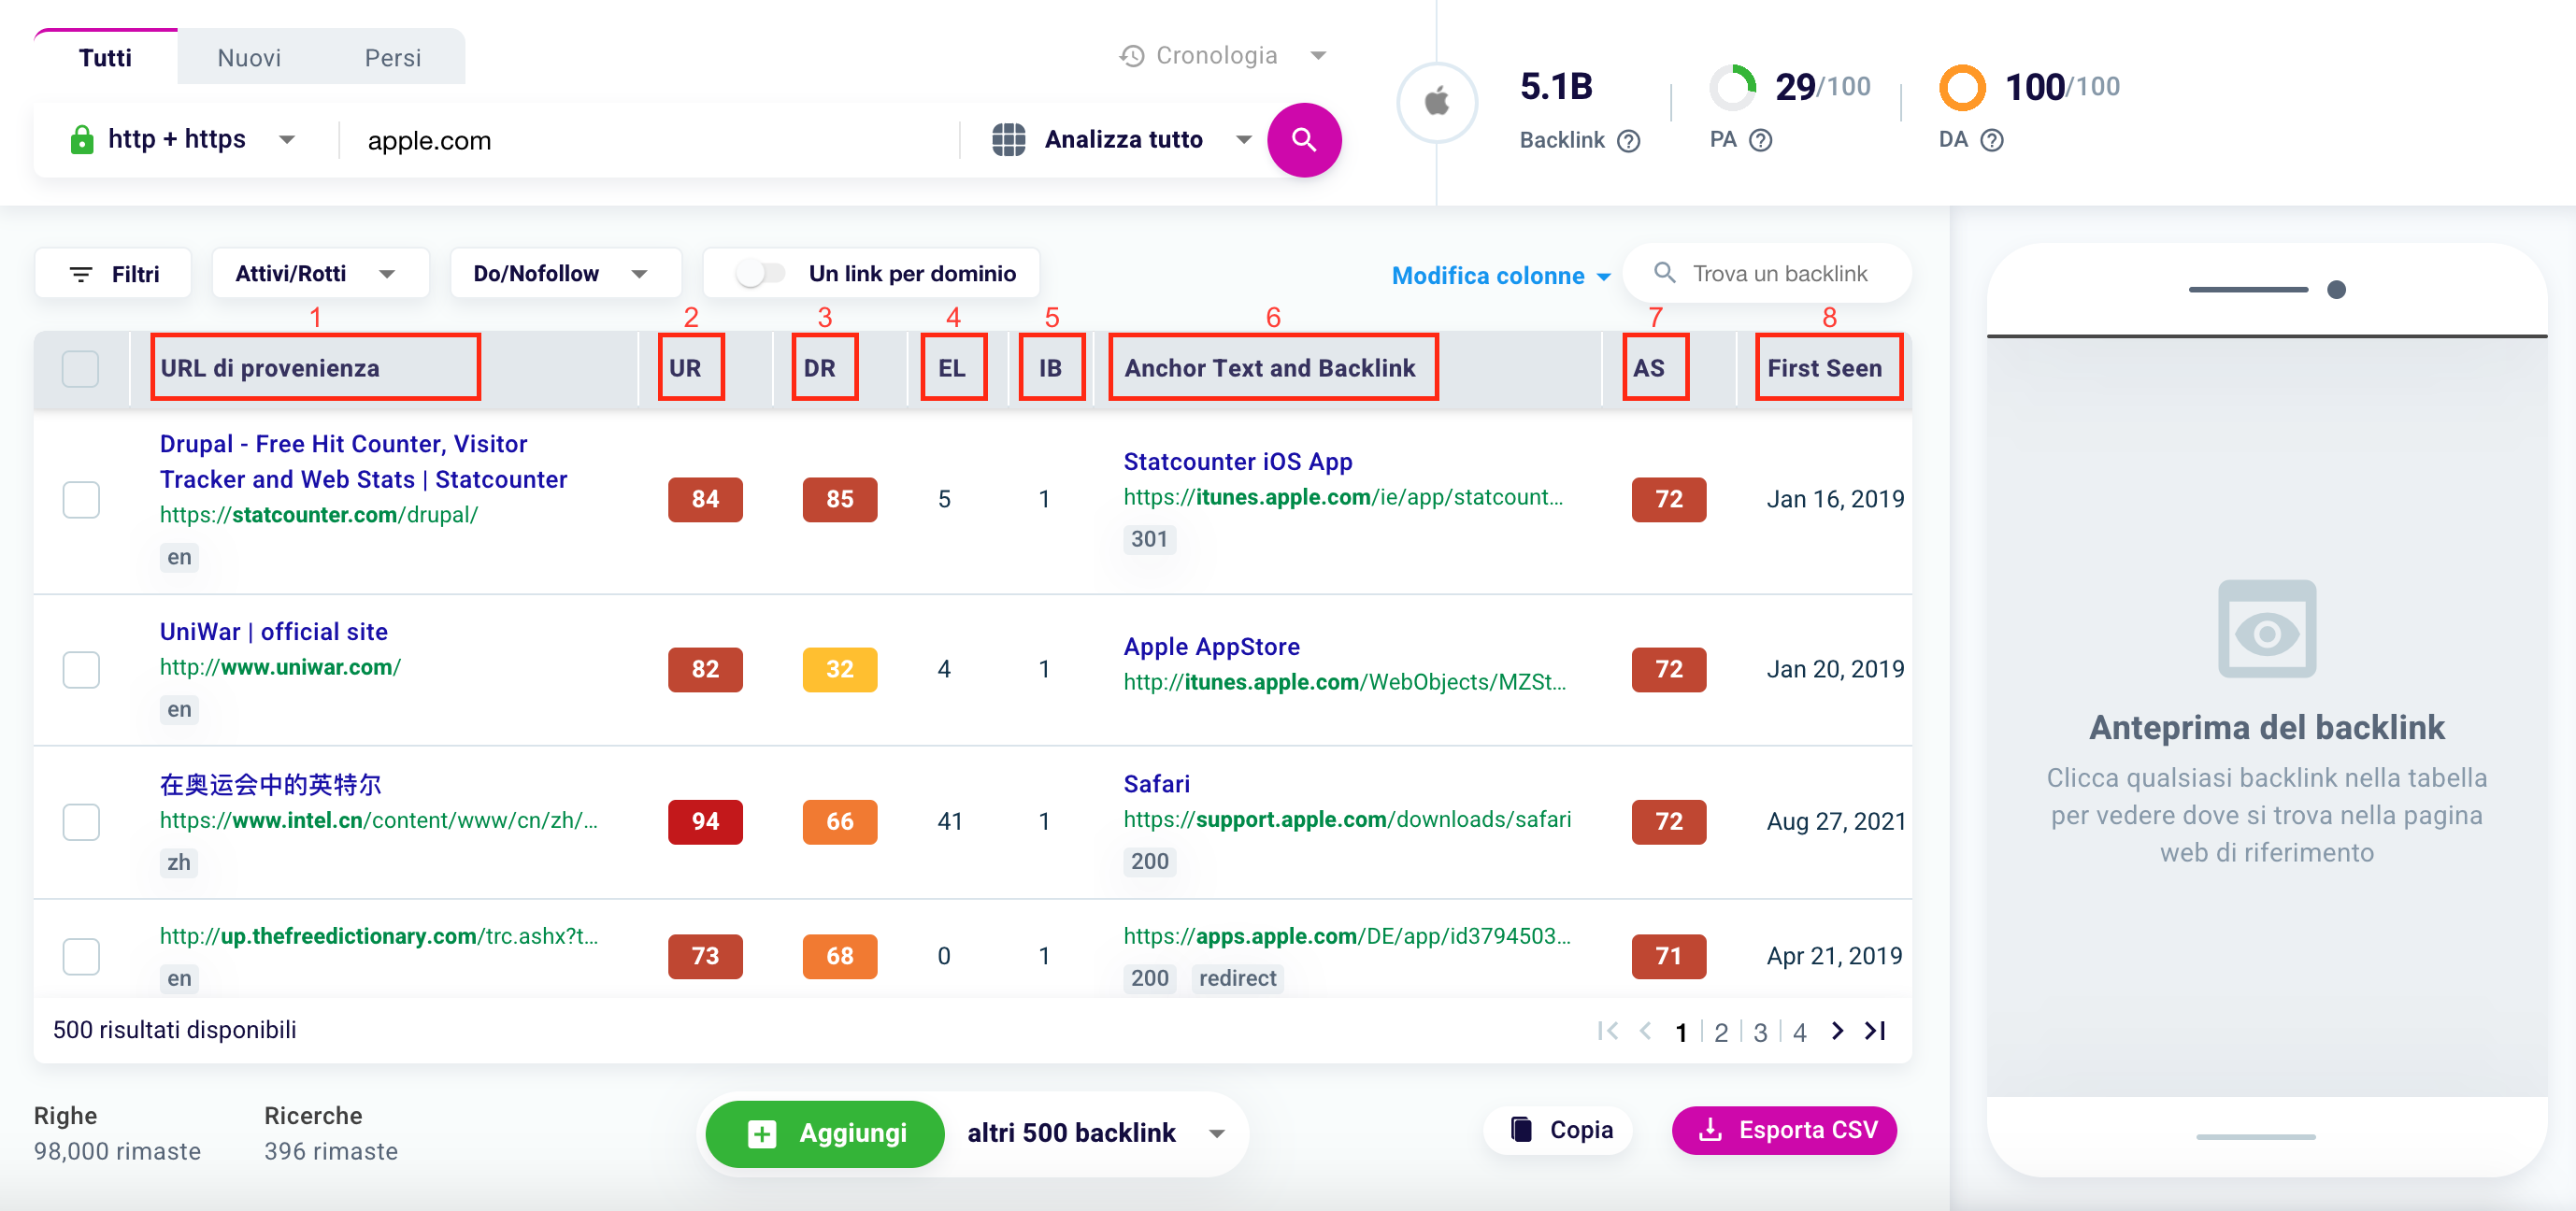Toggle the select-all header checkbox
The height and width of the screenshot is (1211, 2576).
tap(81, 369)
